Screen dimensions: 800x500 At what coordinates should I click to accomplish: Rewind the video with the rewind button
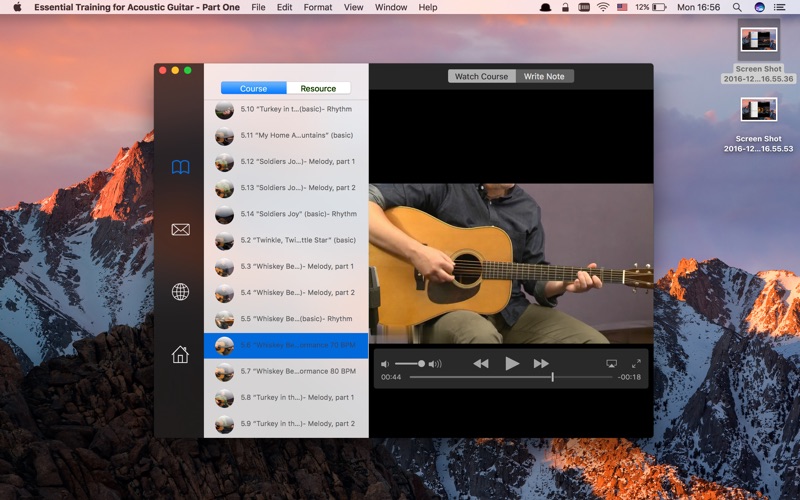pos(481,363)
